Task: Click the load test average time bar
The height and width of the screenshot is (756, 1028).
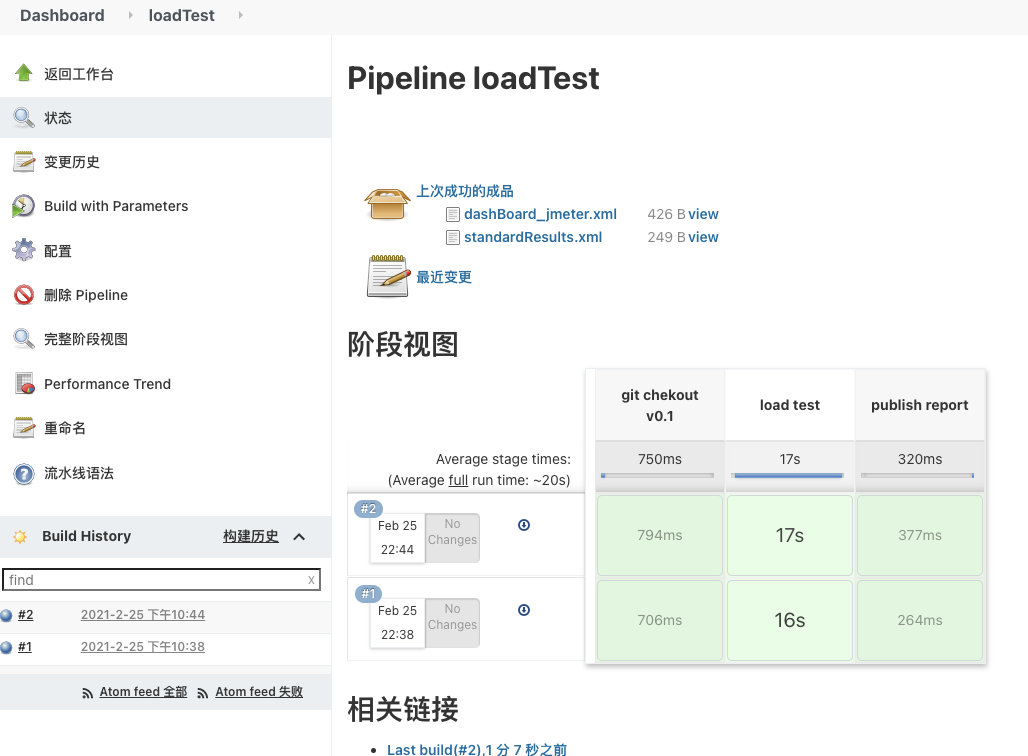Action: pos(789,475)
